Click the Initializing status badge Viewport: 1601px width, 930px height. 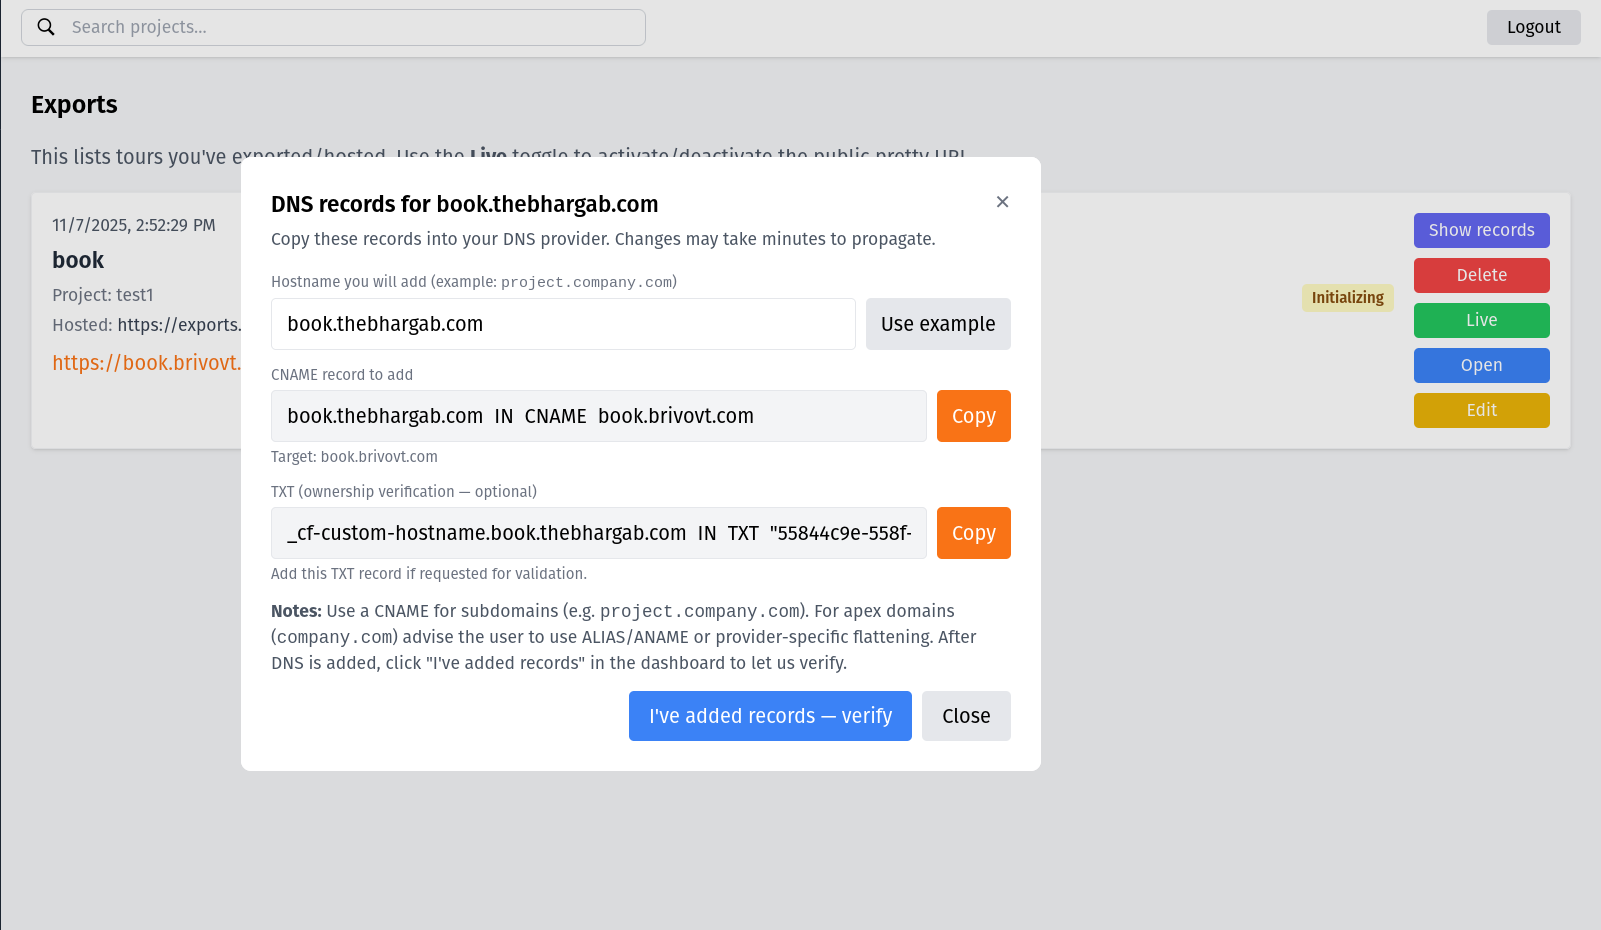click(1347, 297)
